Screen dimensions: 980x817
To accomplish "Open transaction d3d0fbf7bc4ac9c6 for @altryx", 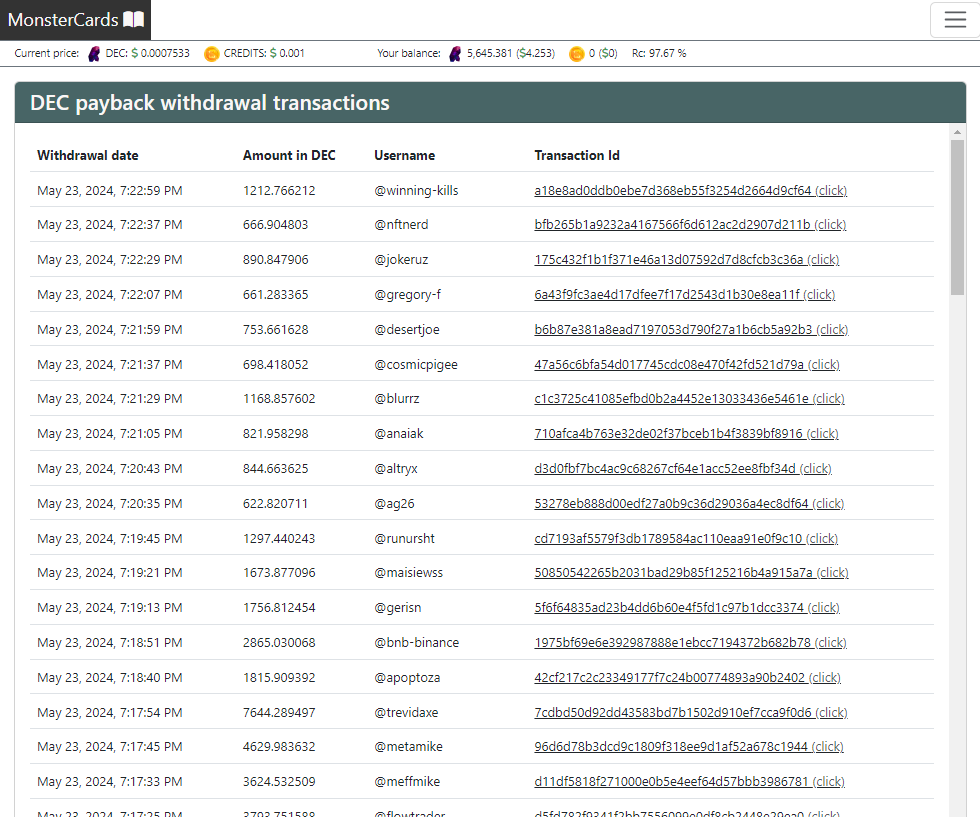I will click(683, 469).
